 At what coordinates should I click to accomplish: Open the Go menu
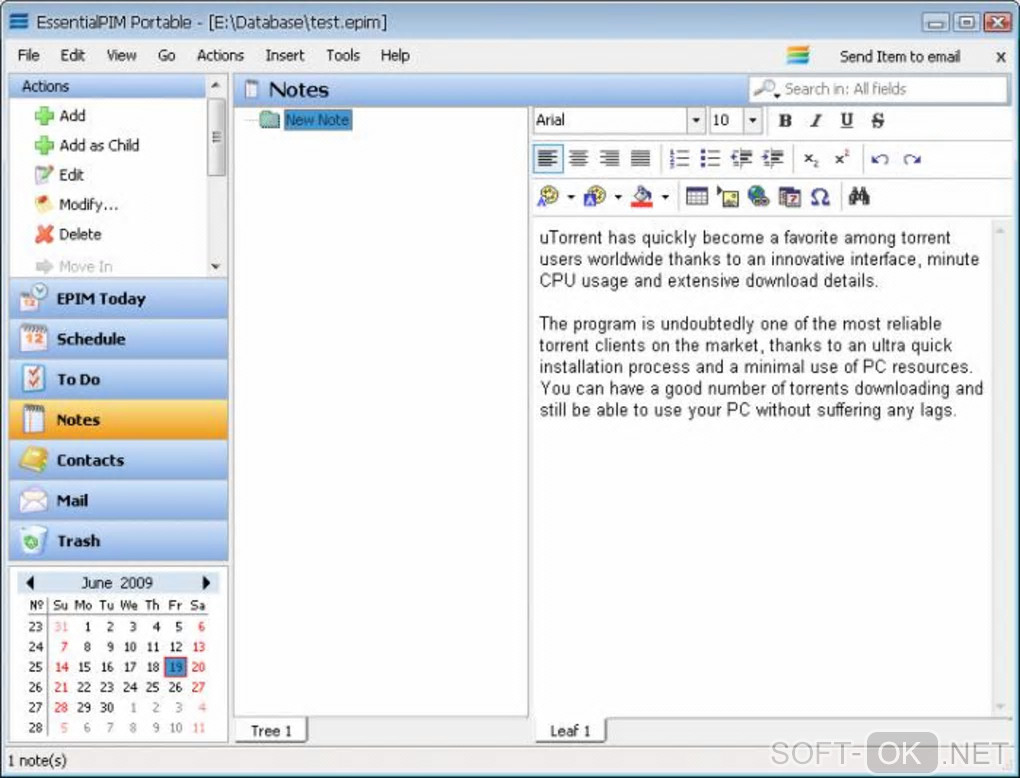pos(167,55)
